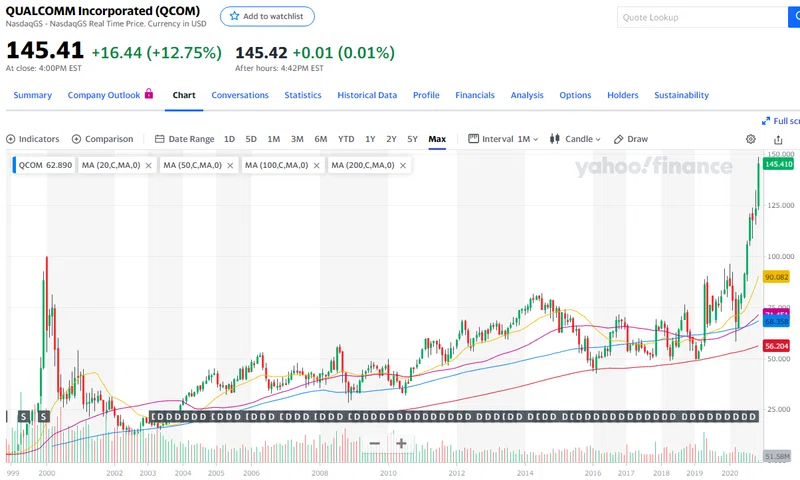Screen dimensions: 800x480
Task: Select the Max chart range
Action: pyautogui.click(x=437, y=139)
